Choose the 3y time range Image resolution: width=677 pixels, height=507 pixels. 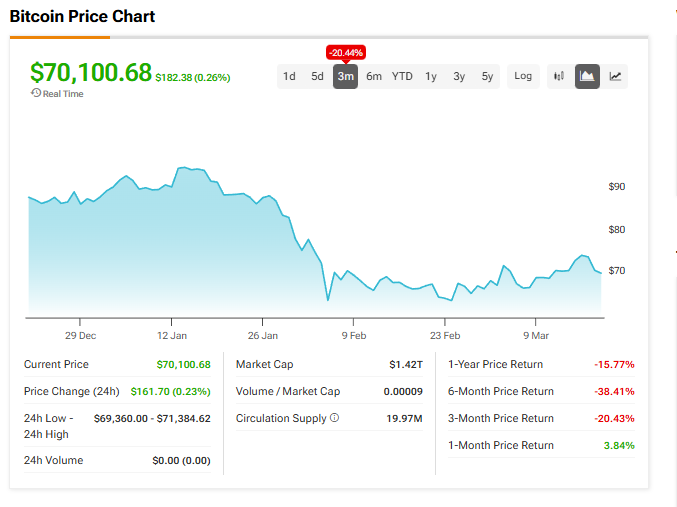click(459, 76)
